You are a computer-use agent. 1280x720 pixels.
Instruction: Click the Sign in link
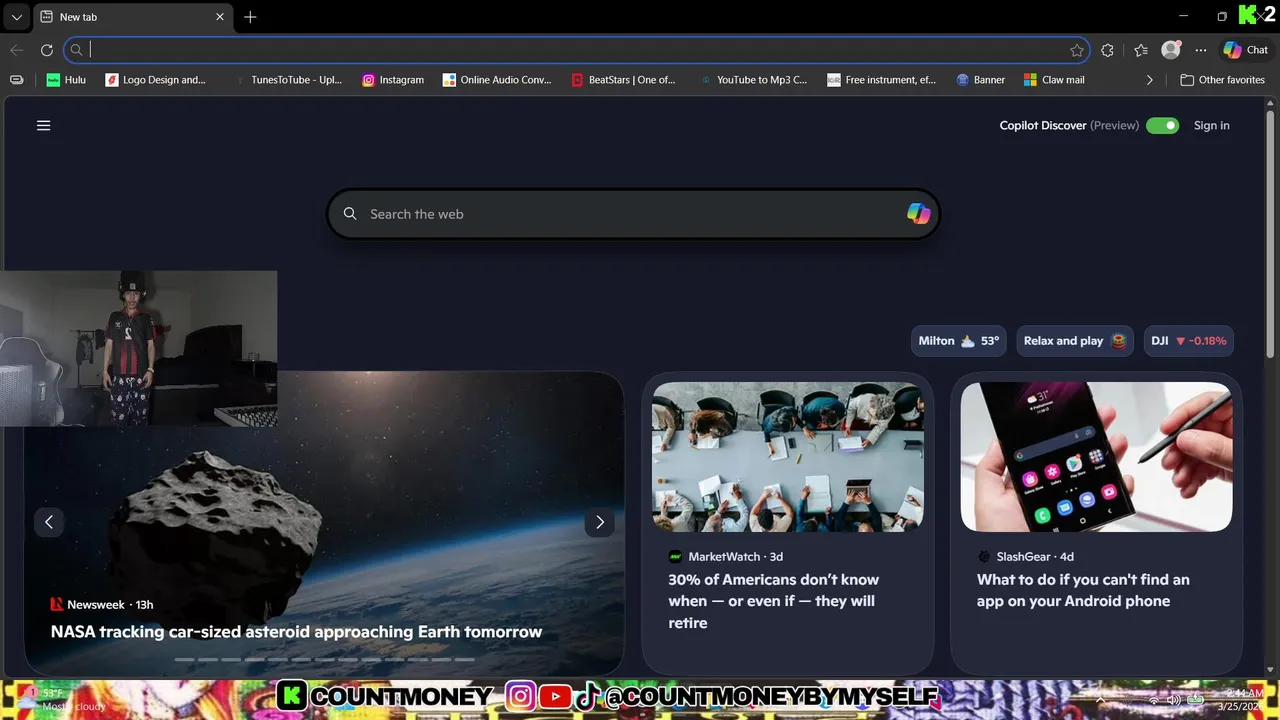coord(1212,125)
